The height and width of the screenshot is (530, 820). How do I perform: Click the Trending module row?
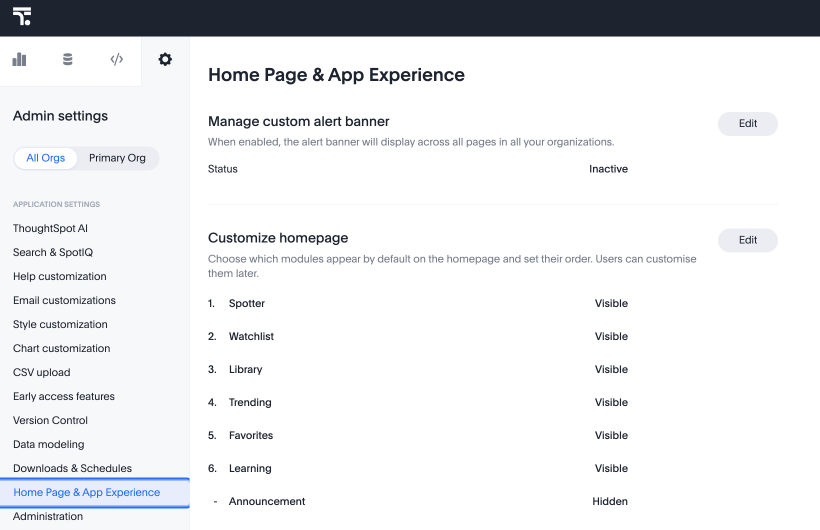[x=418, y=402]
